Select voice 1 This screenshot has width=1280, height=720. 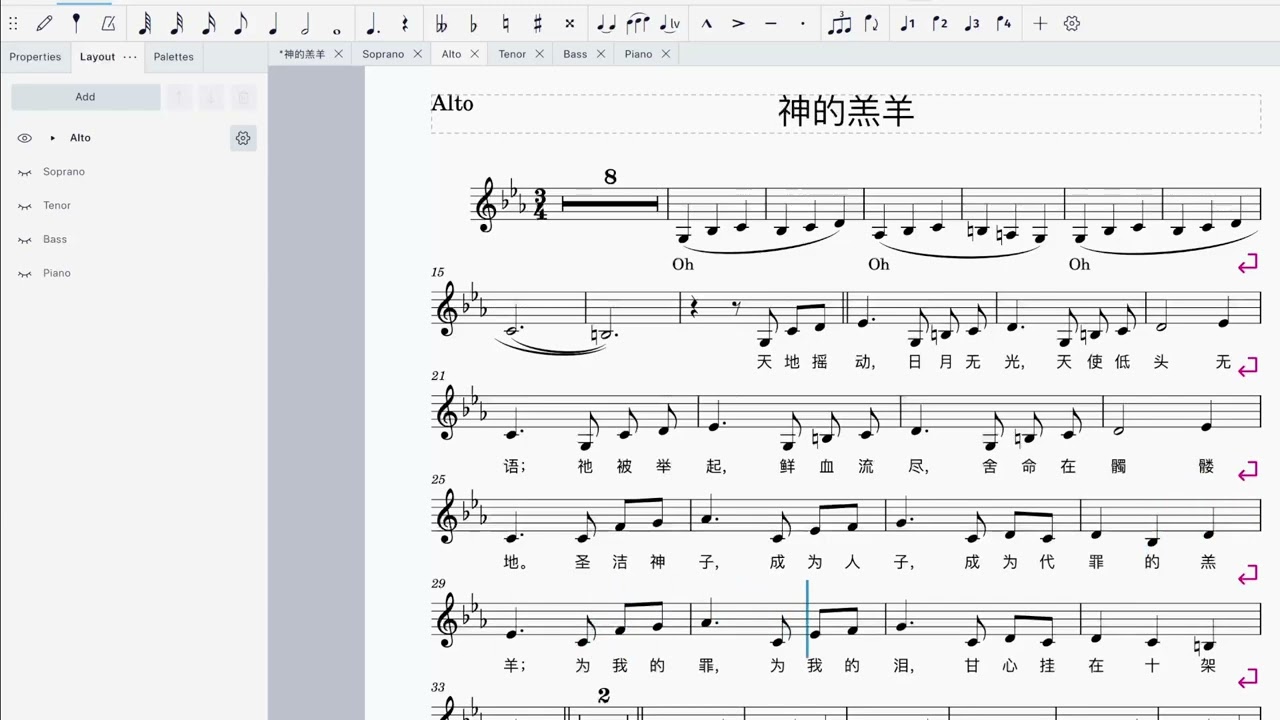pyautogui.click(x=907, y=23)
